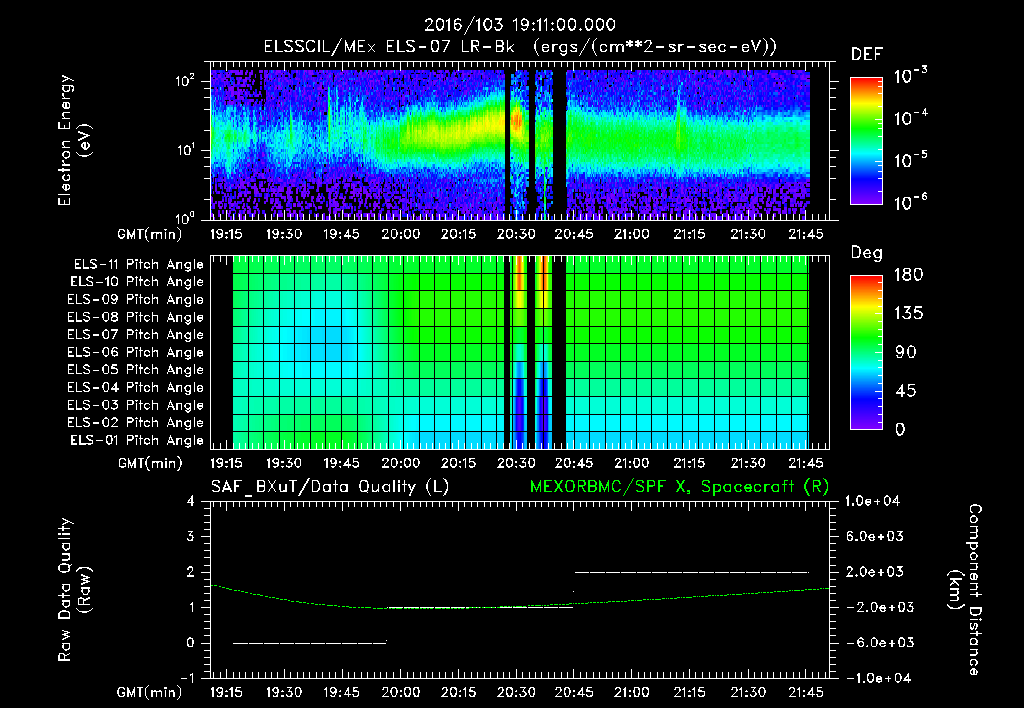Select the ELS-01 Pitch Angle row label
Viewport: 1024px width, 708px height.
pyautogui.click(x=137, y=440)
